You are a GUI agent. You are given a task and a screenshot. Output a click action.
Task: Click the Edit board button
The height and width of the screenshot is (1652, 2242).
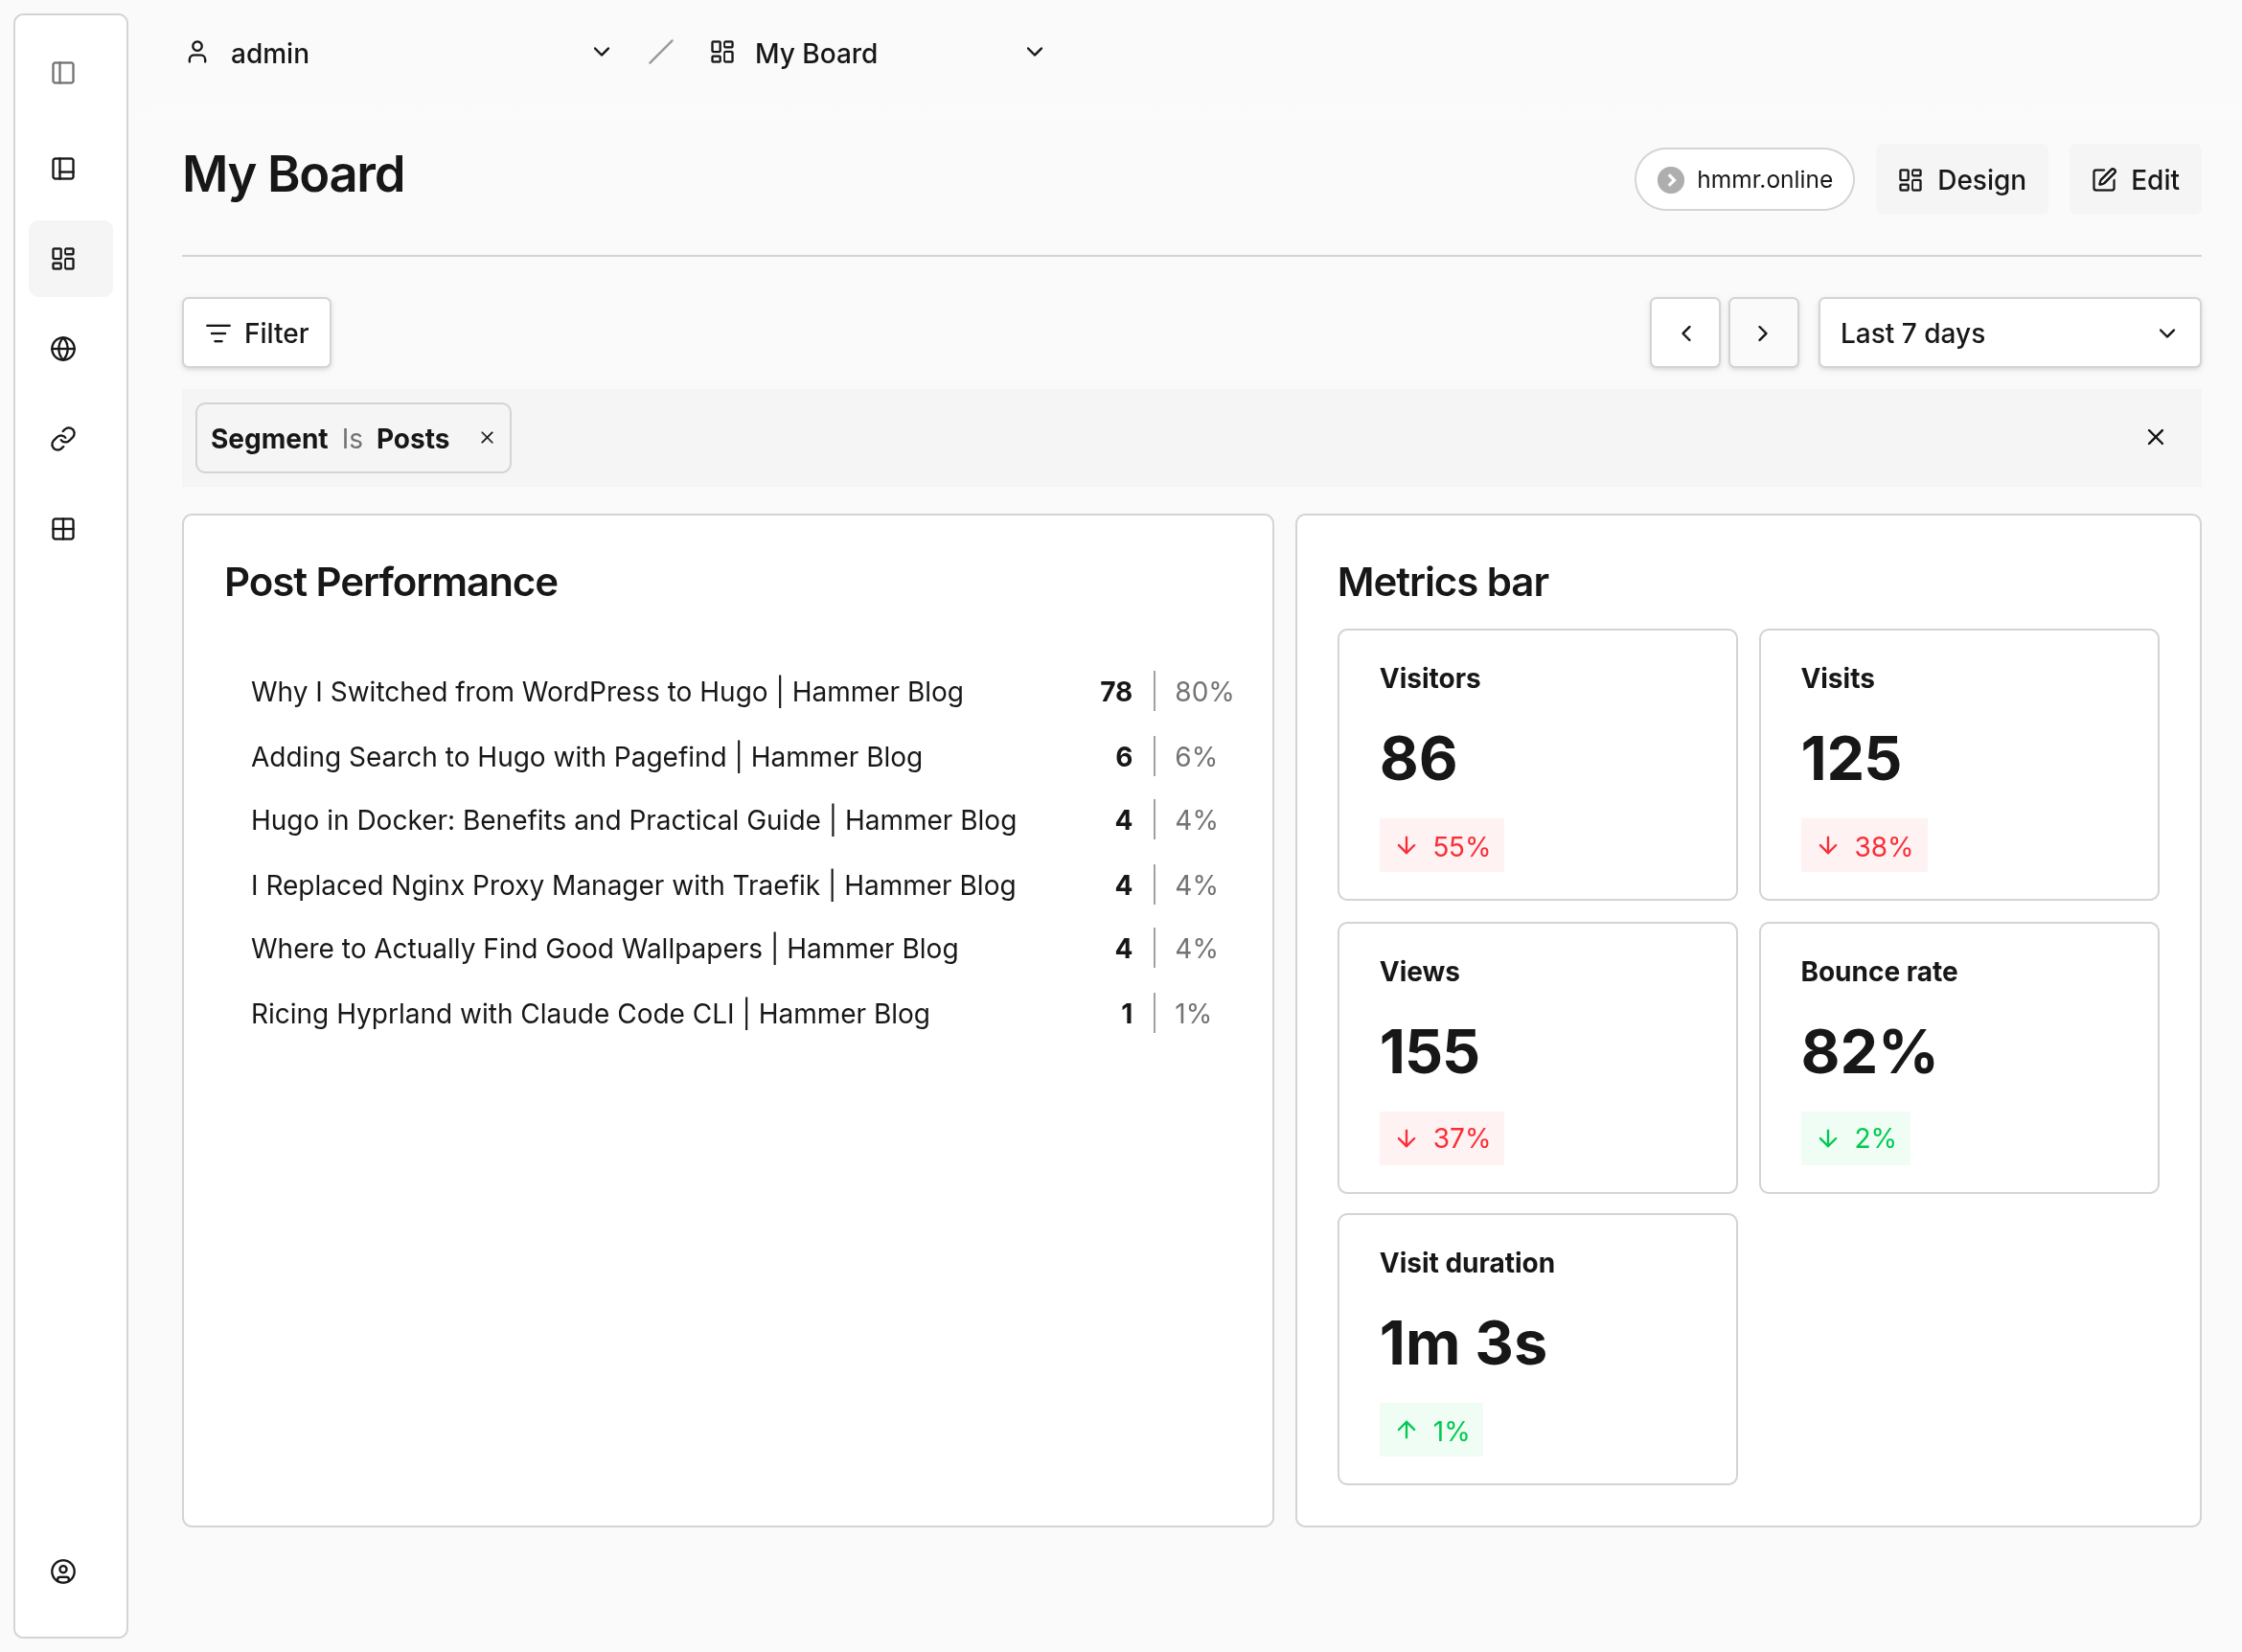[2134, 180]
